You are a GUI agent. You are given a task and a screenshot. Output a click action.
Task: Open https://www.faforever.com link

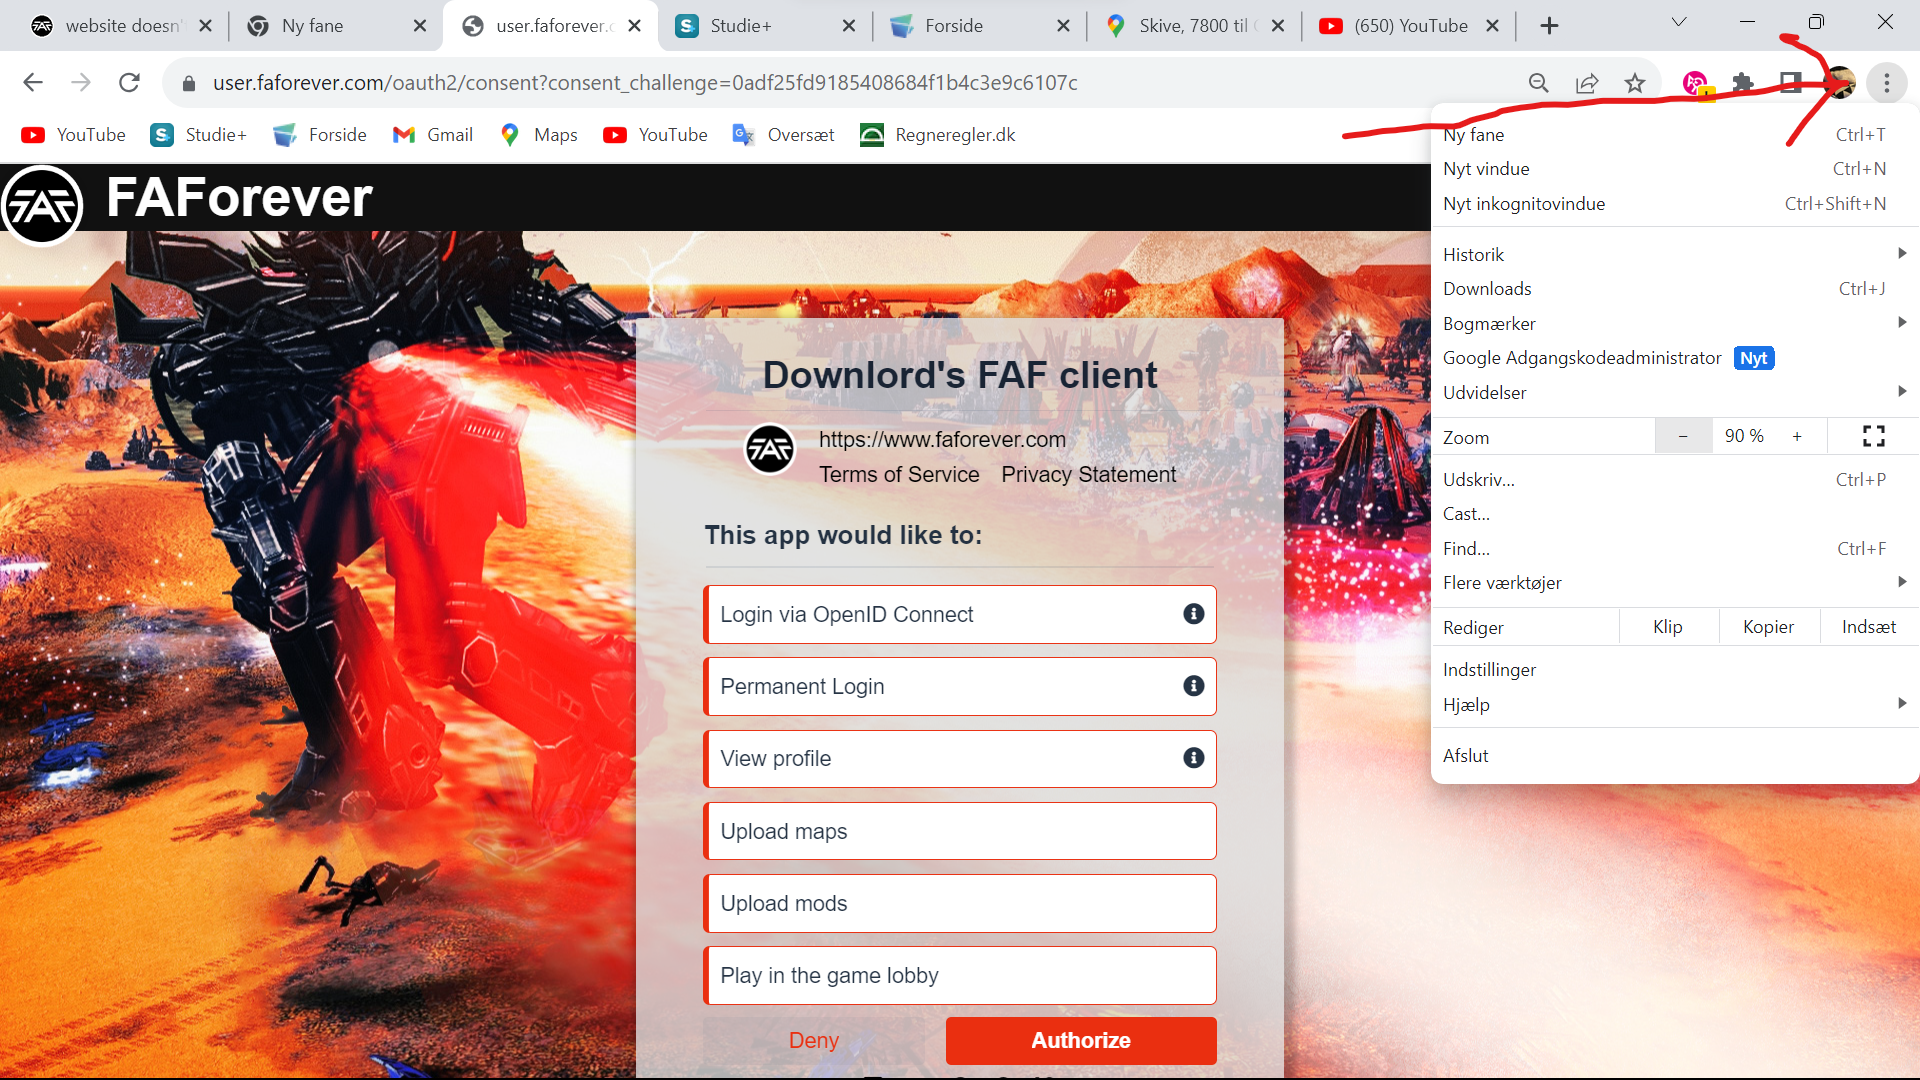pyautogui.click(x=942, y=440)
